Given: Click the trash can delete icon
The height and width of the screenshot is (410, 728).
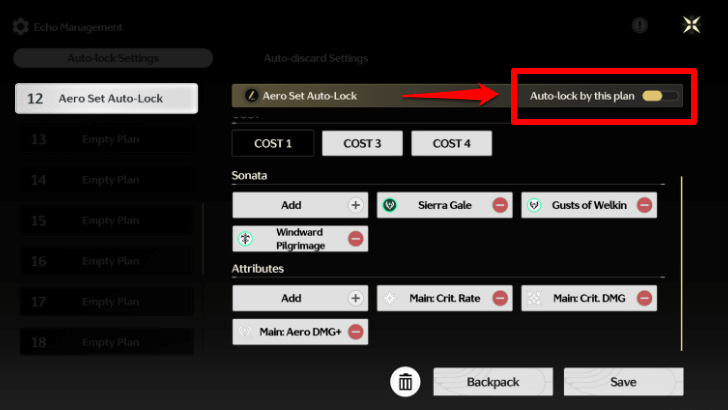Looking at the screenshot, I should (x=405, y=381).
